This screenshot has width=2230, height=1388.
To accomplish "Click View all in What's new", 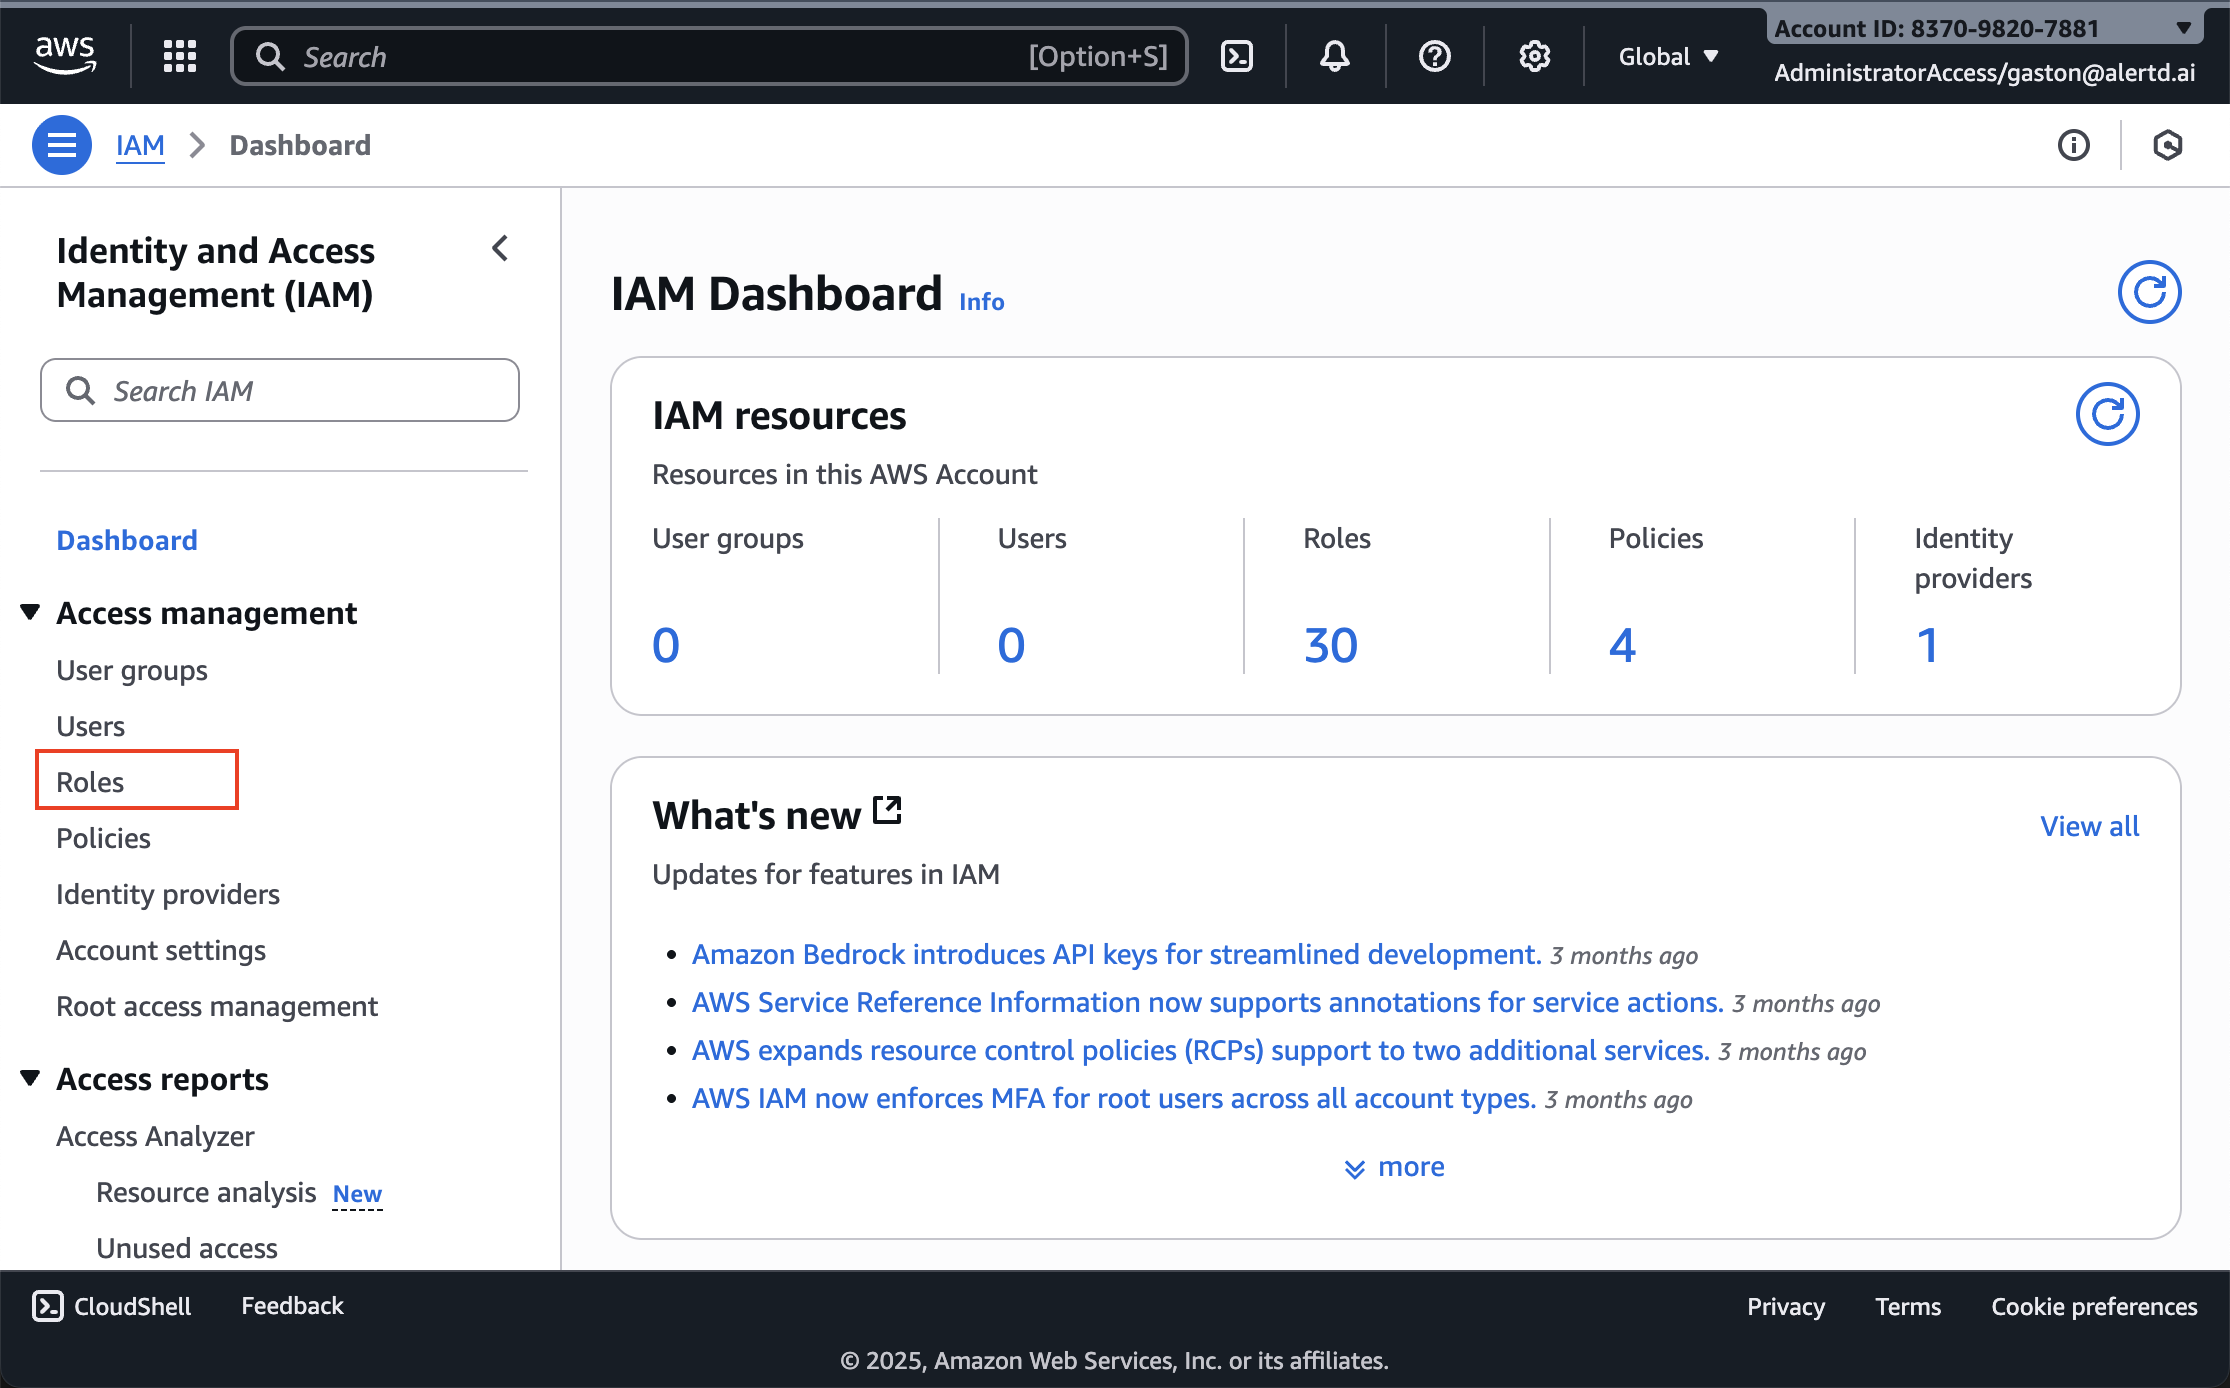I will click(x=2089, y=826).
